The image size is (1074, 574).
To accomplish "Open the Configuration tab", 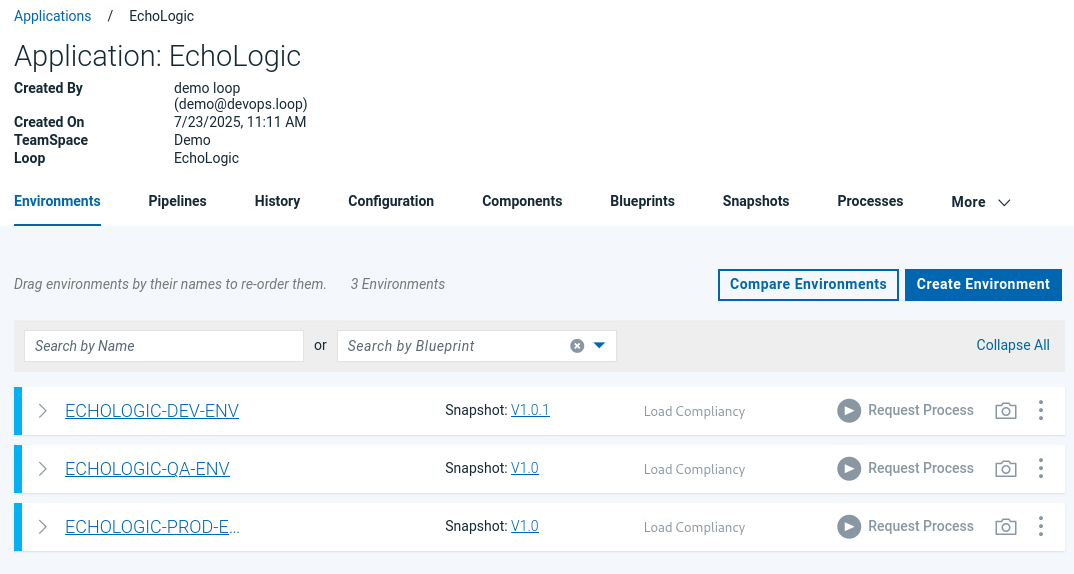I will coord(391,201).
